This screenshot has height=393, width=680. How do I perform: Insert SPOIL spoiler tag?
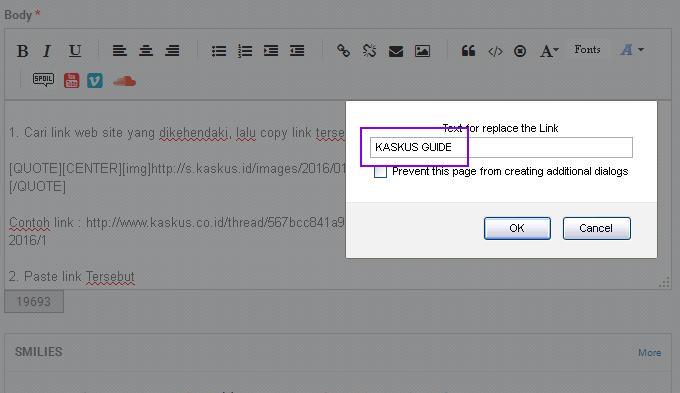point(43,80)
